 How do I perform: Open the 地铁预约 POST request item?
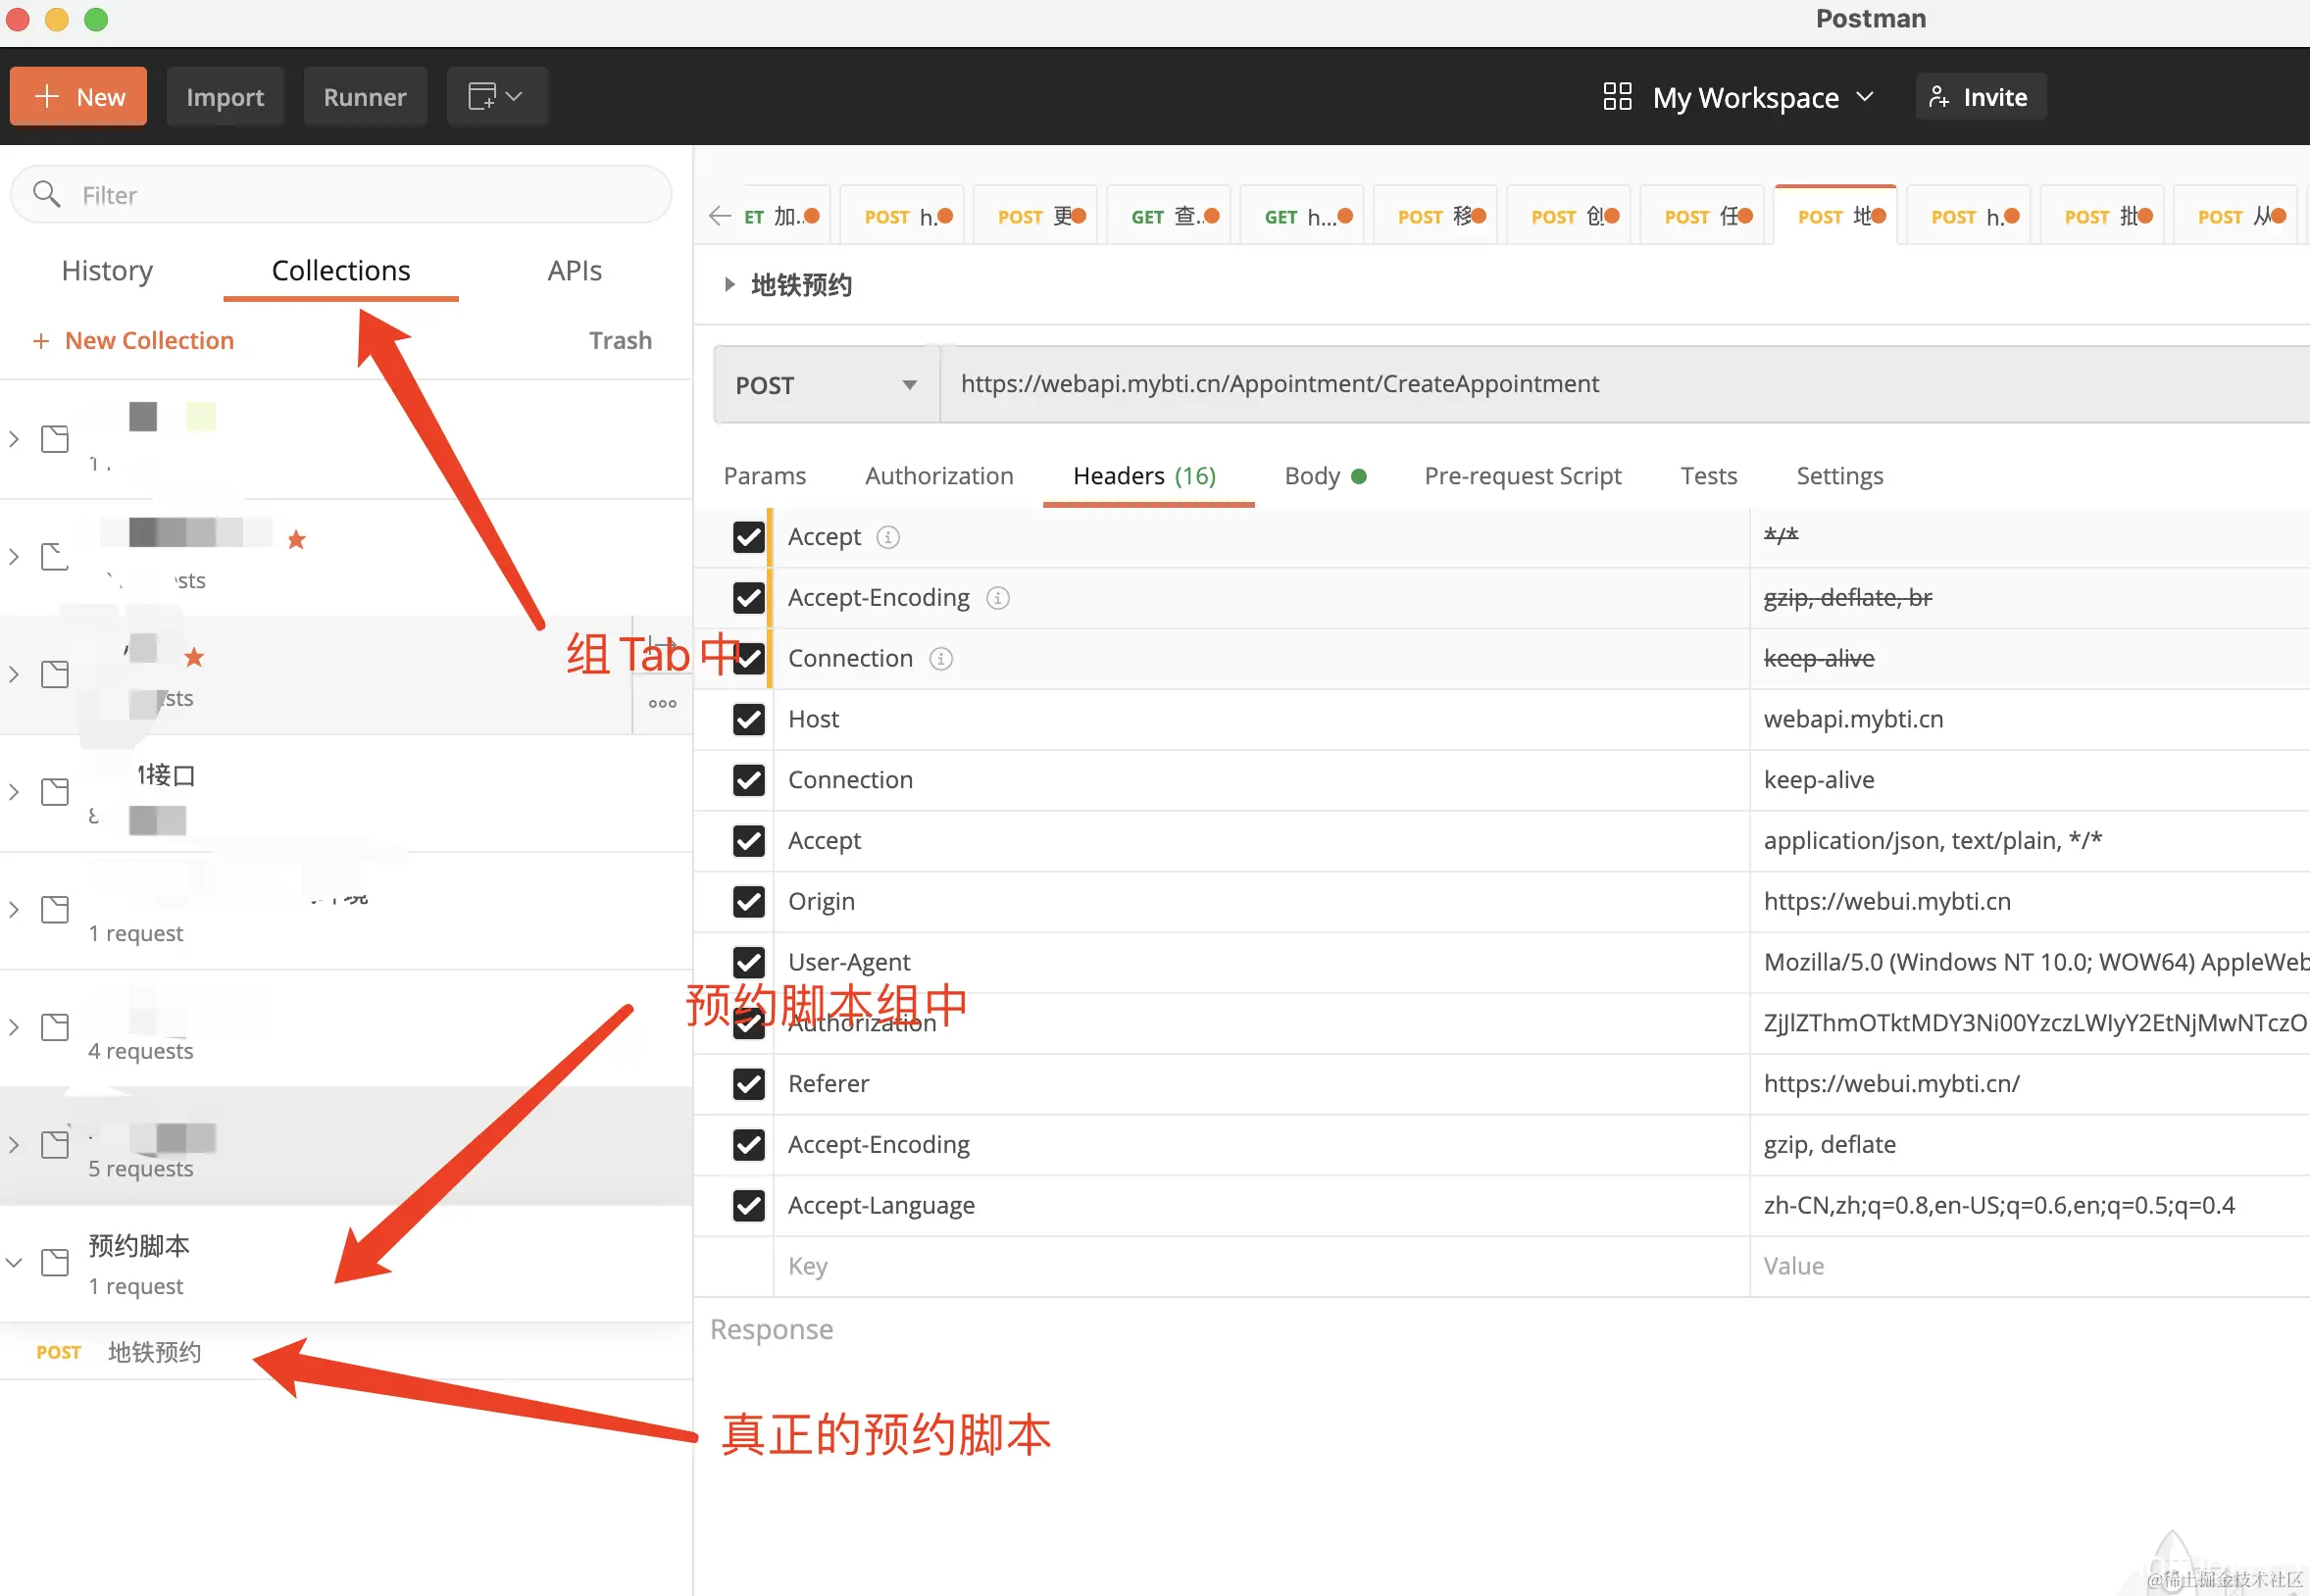tap(154, 1352)
